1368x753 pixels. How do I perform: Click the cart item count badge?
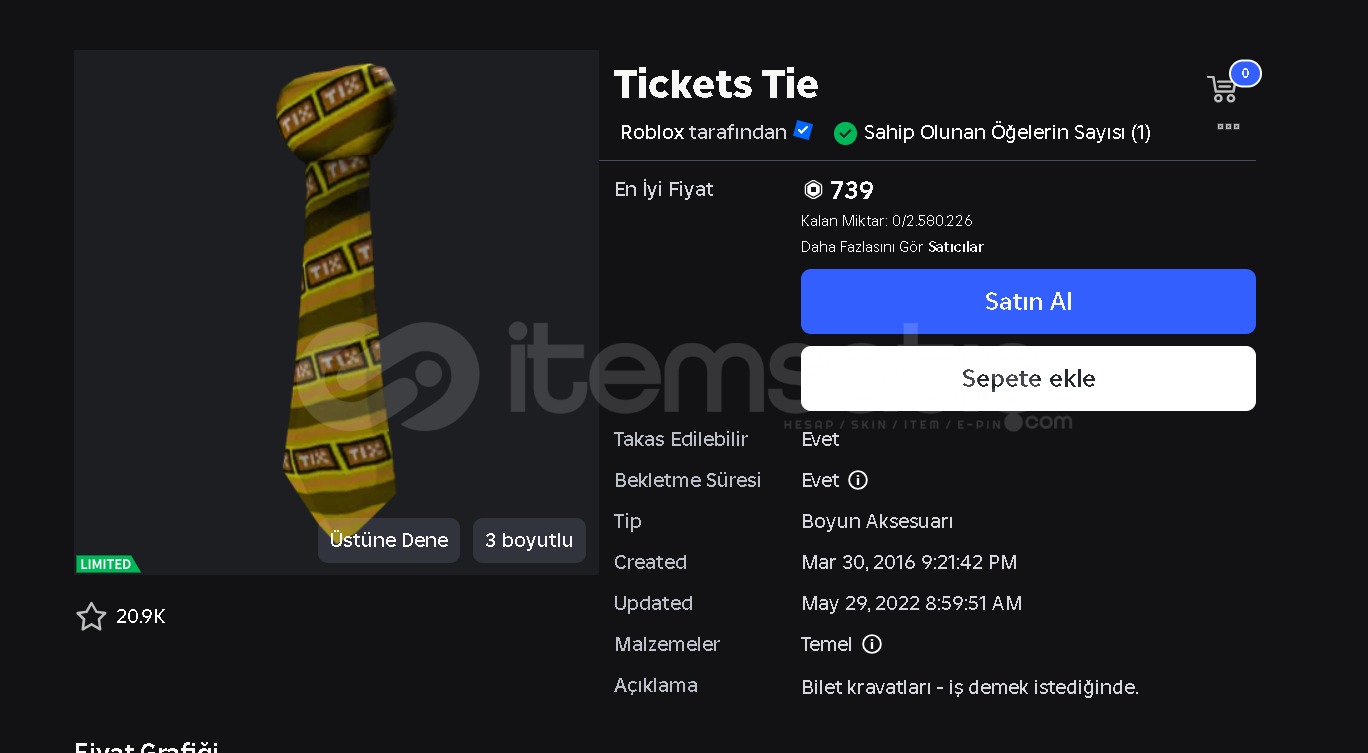(x=1245, y=73)
